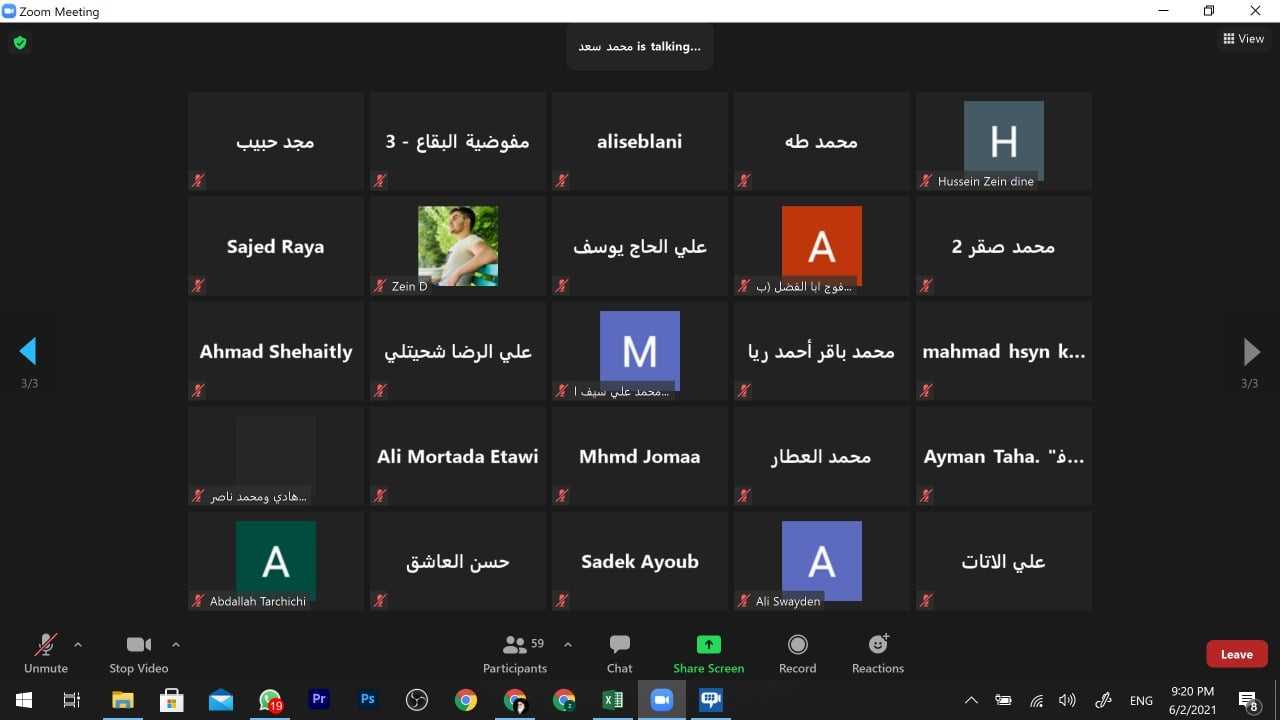Open the Participants list

pos(515,653)
